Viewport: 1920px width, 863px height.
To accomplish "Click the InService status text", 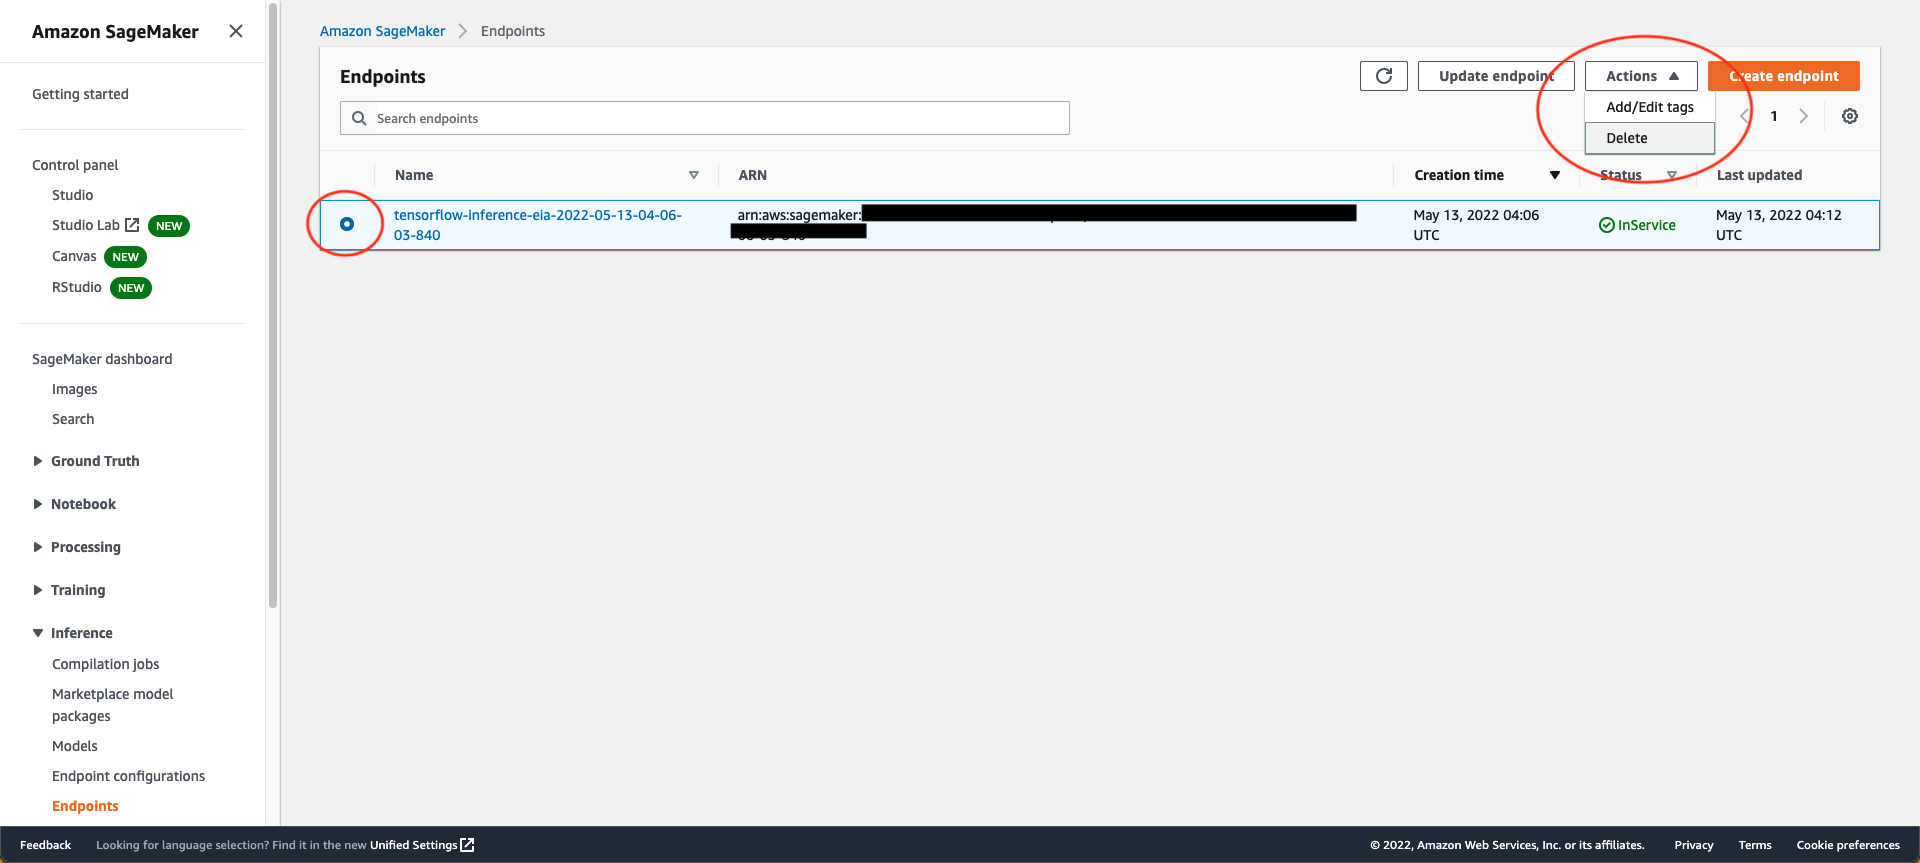I will click(1647, 225).
